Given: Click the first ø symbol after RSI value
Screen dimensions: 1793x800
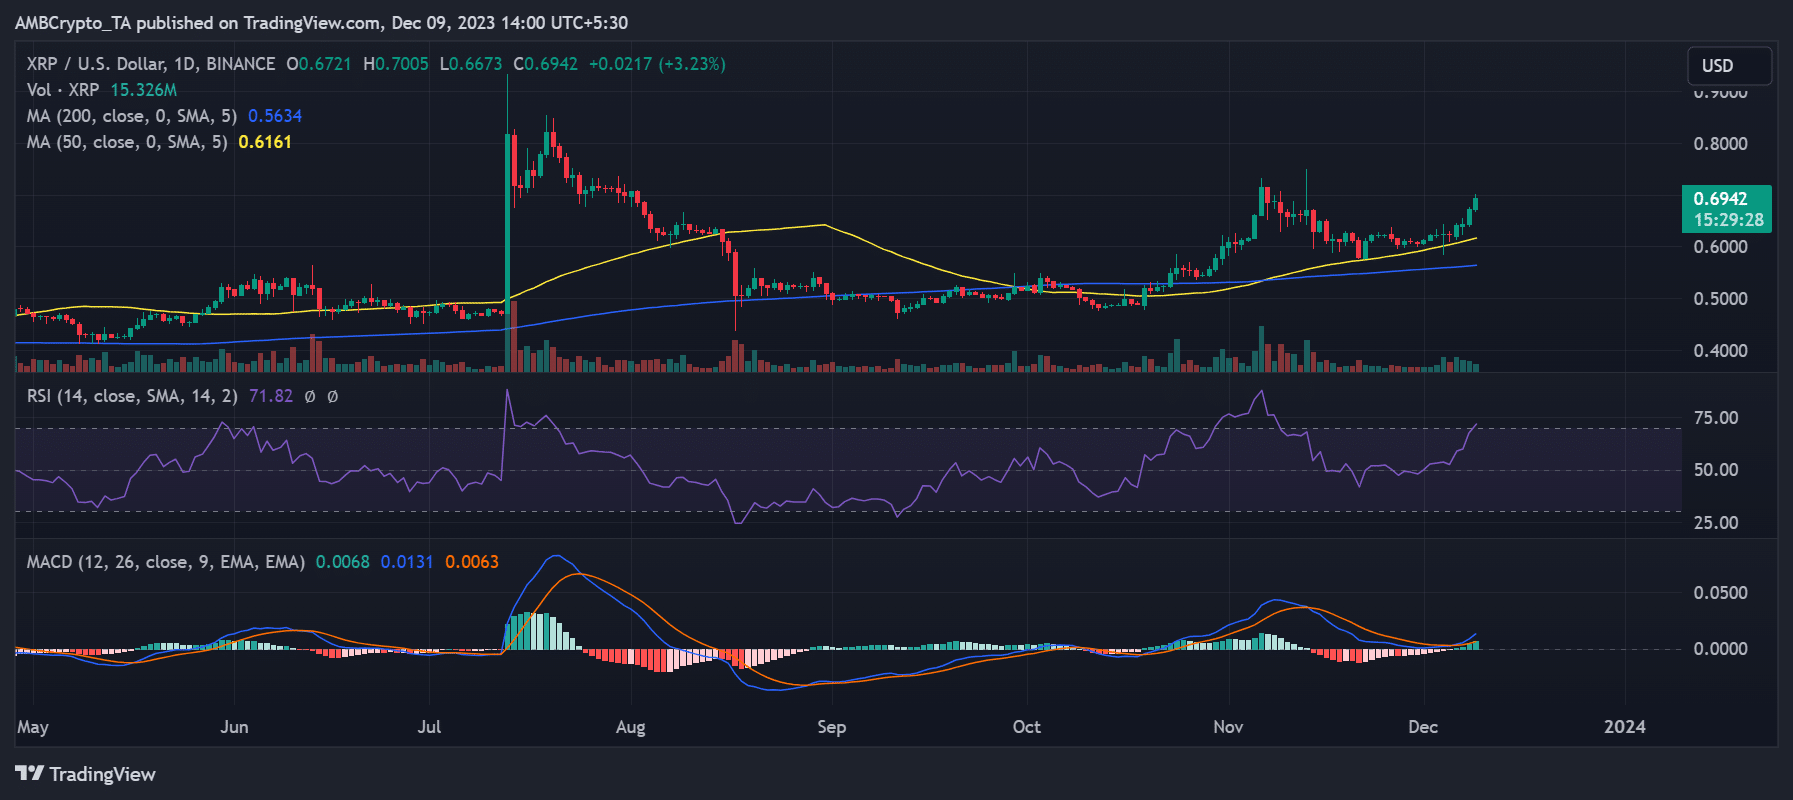Looking at the screenshot, I should coord(310,397).
